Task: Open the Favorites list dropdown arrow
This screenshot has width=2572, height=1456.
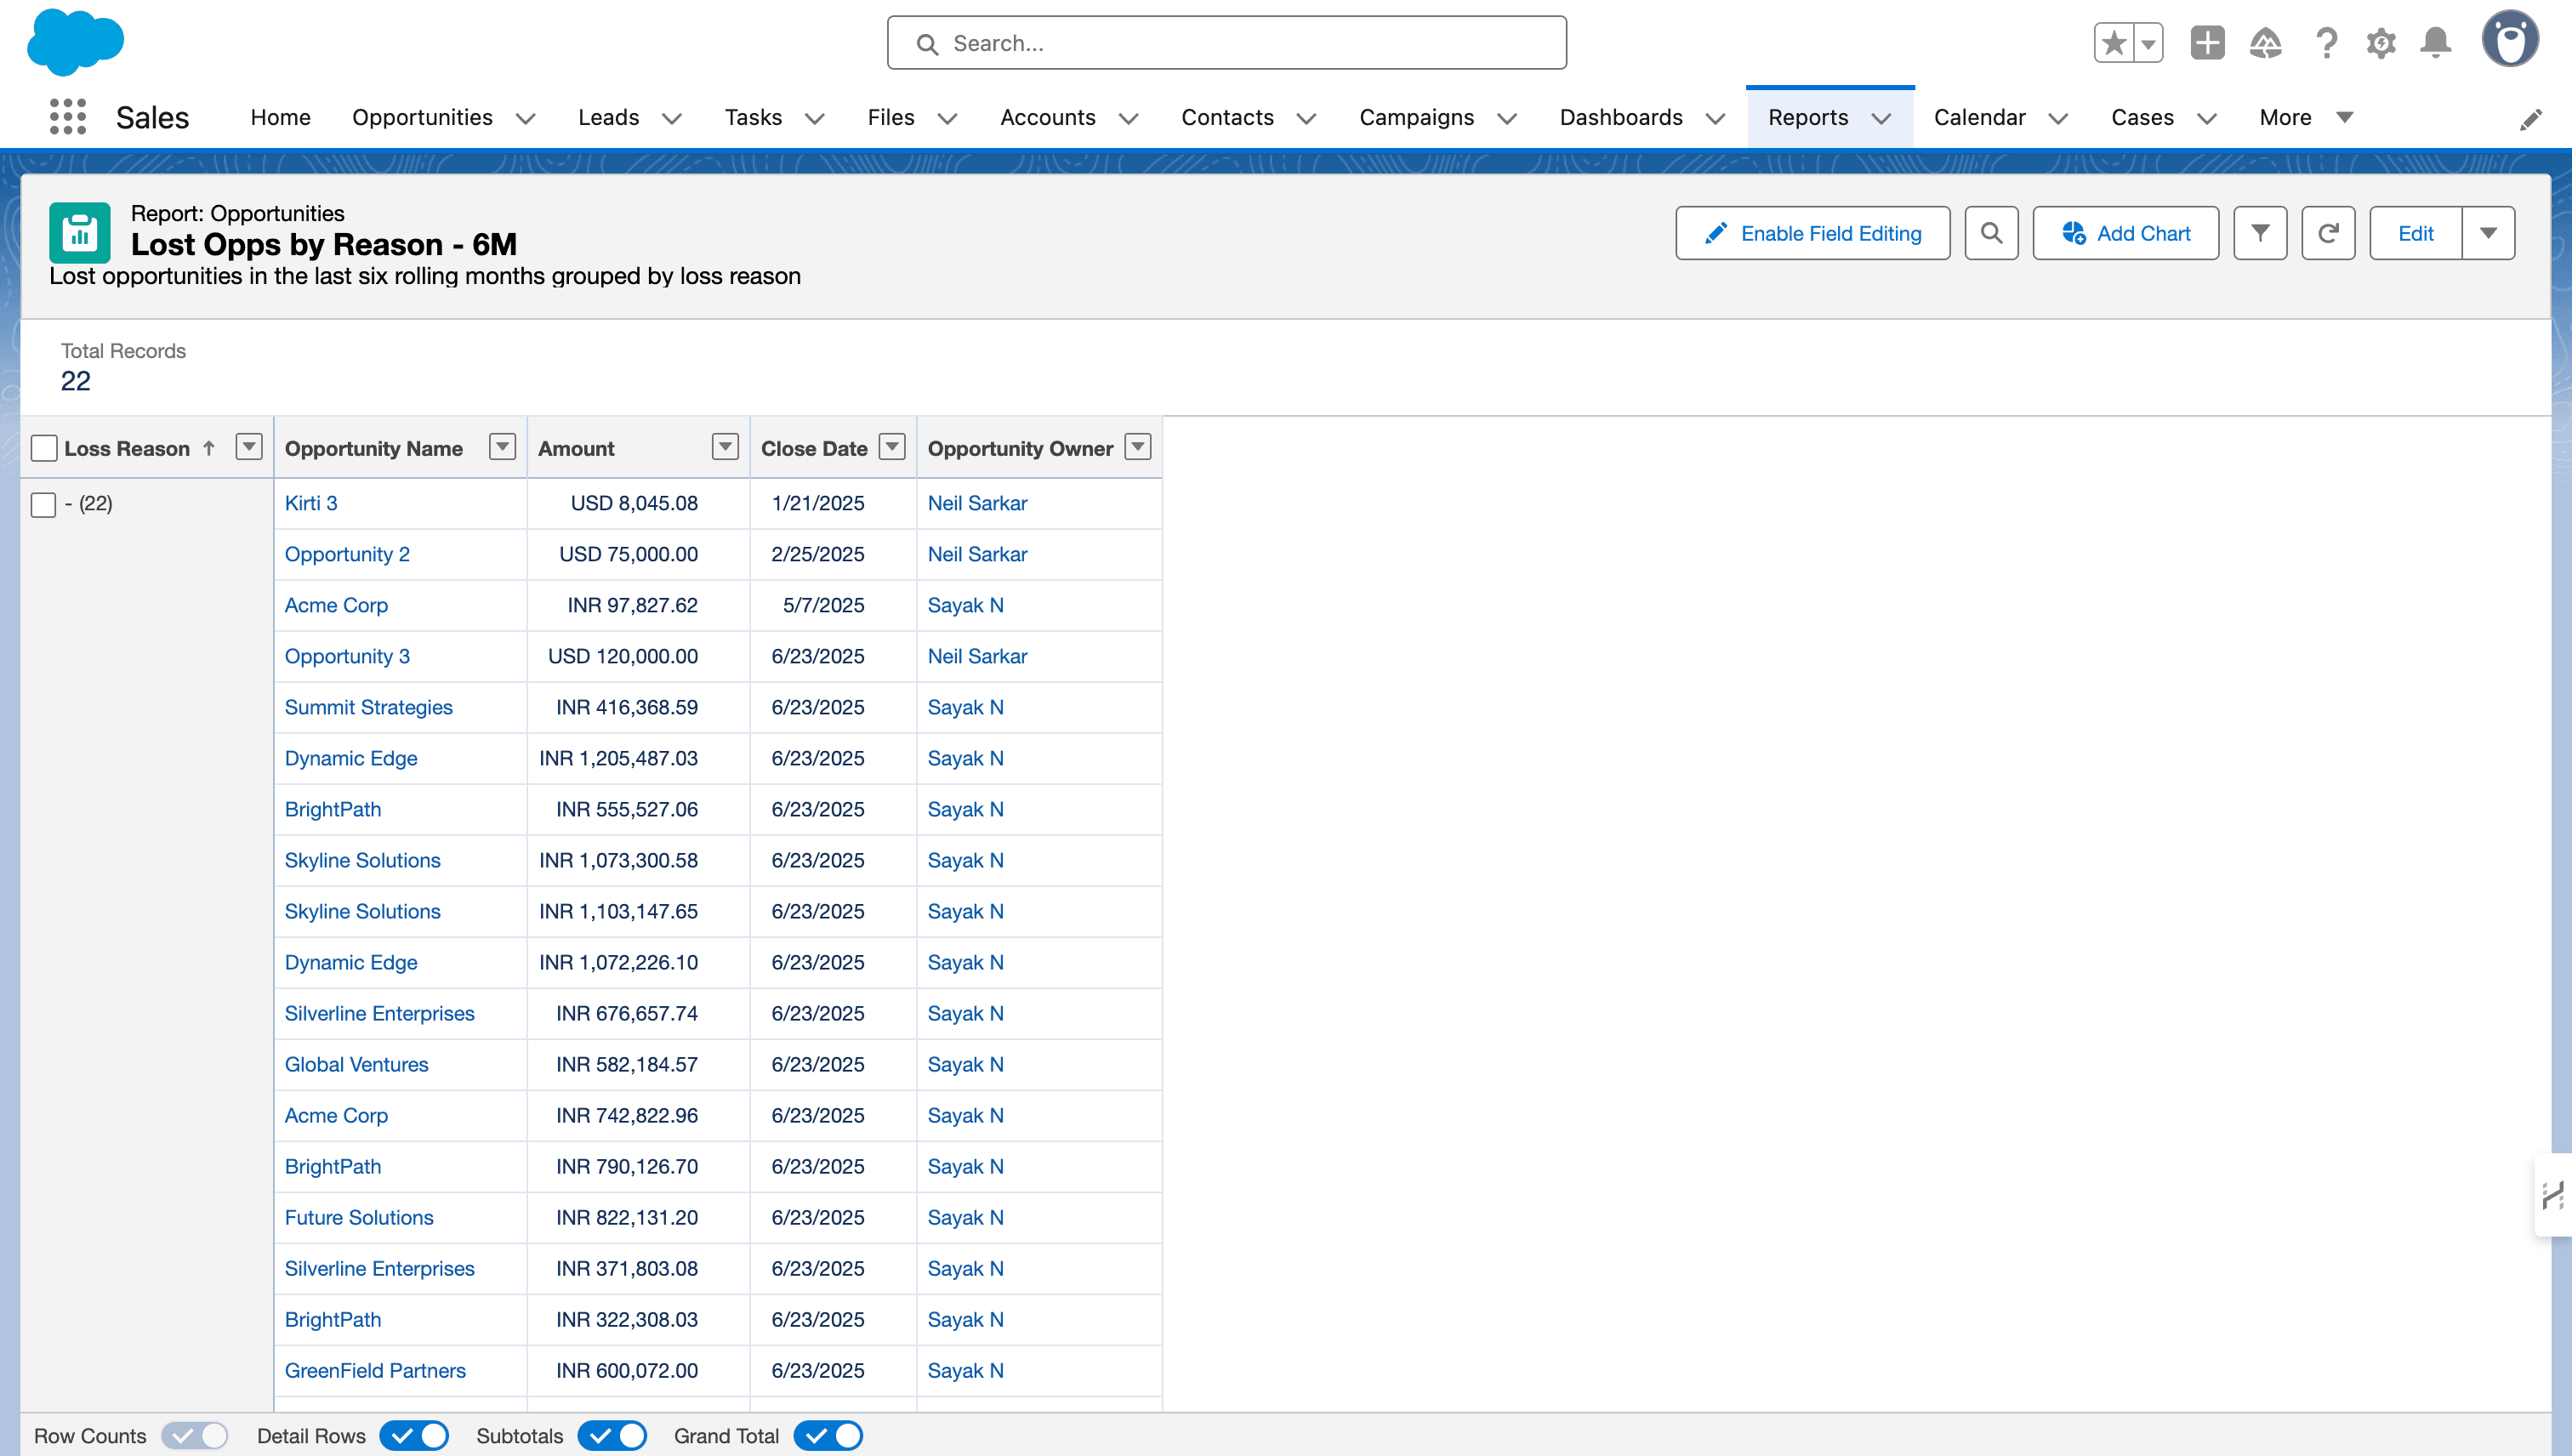Action: (2148, 43)
